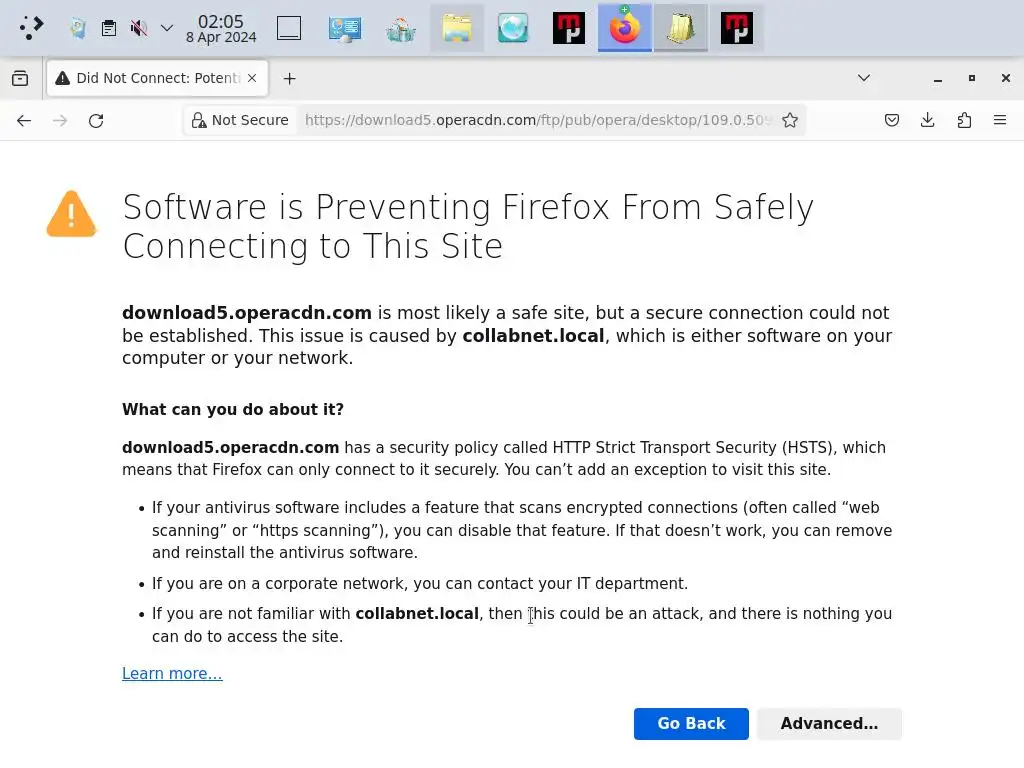Reload the current page

coord(96,120)
